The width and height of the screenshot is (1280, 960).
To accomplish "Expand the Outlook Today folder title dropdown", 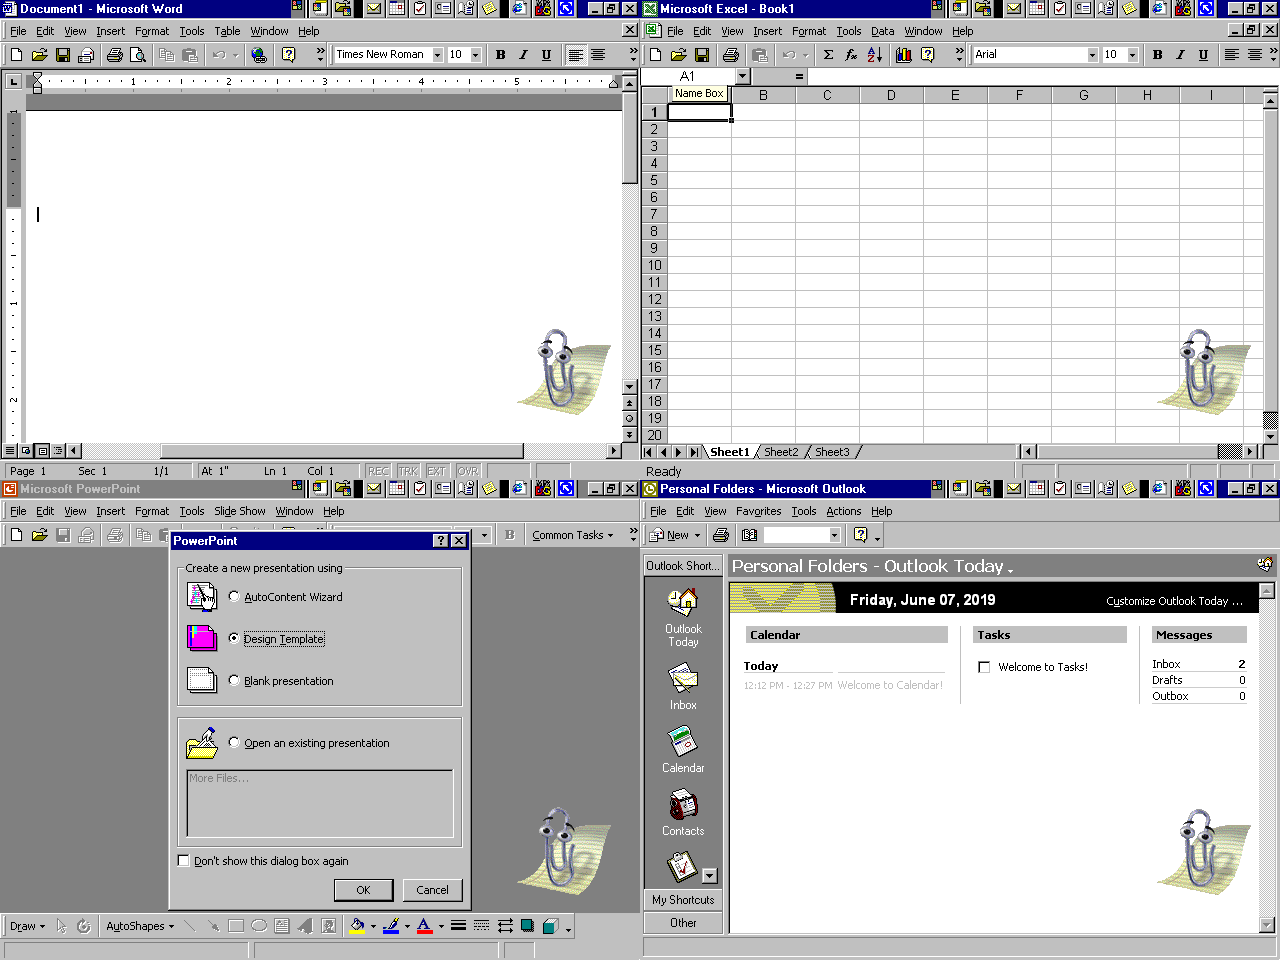I will 1010,569.
